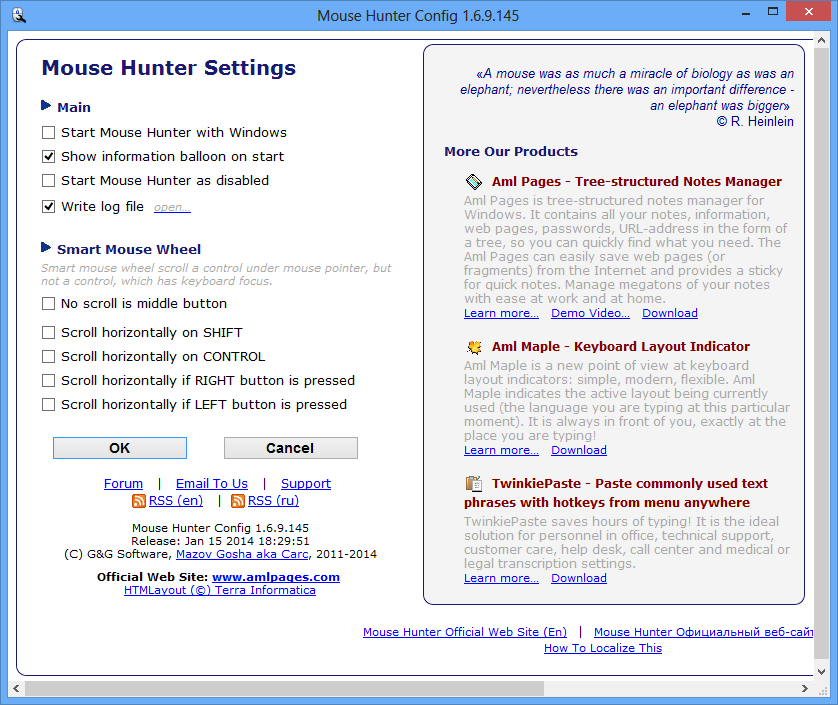
Task: Click the vertical scrollbar thumb
Action: [x=821, y=353]
